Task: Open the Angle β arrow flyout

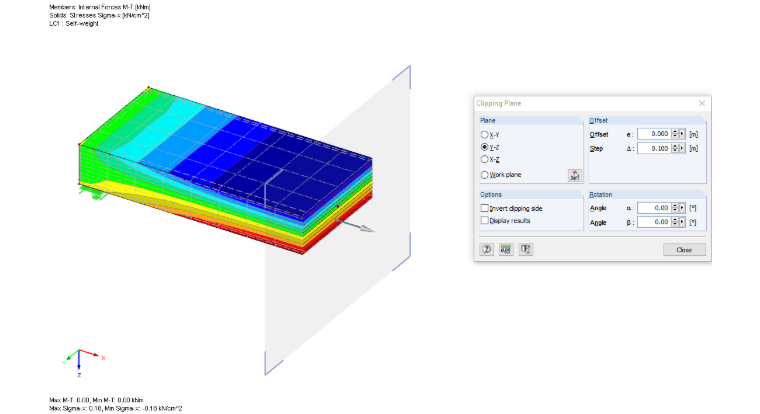Action: [682, 222]
